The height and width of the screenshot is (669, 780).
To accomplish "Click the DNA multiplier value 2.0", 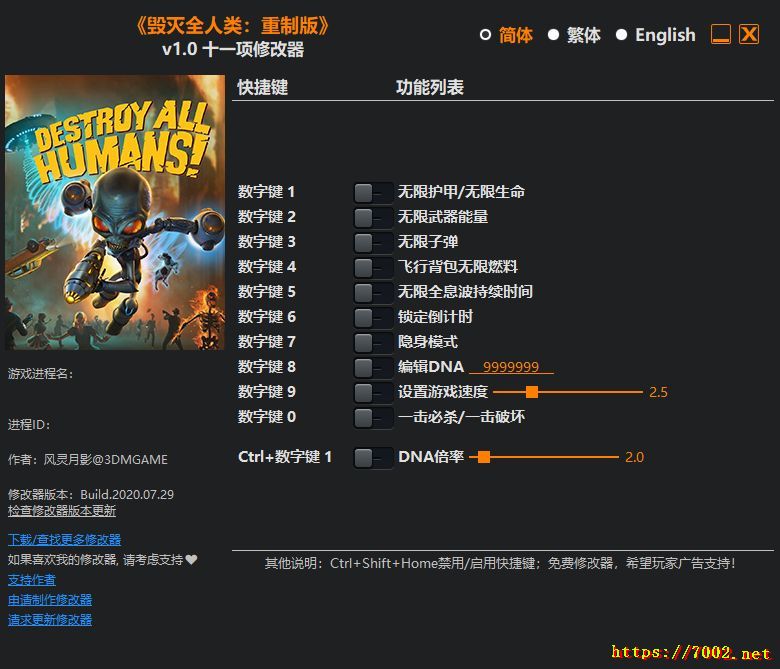I will [x=634, y=457].
